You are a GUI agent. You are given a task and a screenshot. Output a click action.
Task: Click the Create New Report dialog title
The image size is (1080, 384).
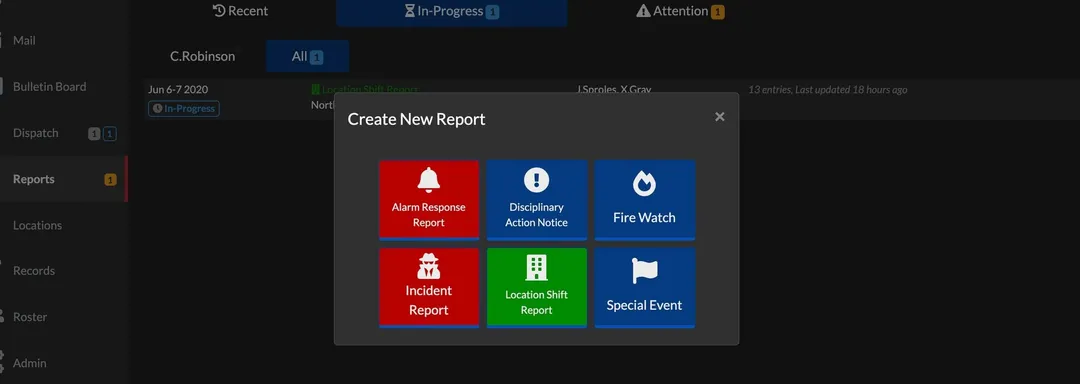pos(416,119)
